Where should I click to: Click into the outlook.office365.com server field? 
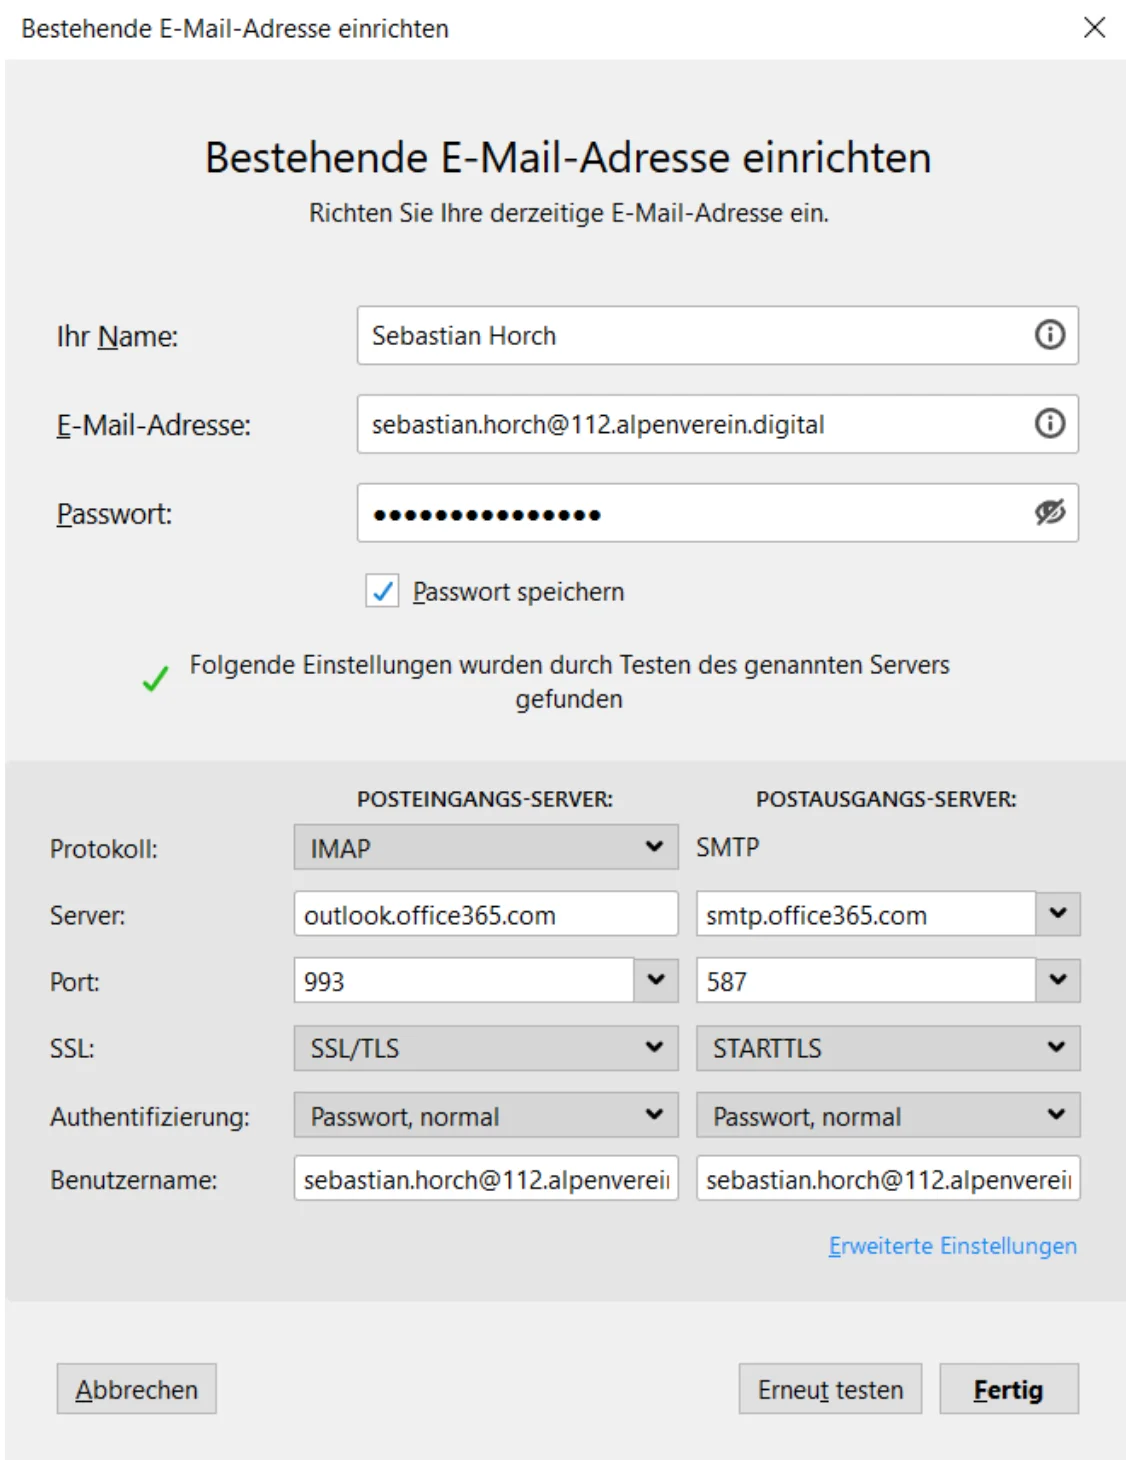pos(486,914)
